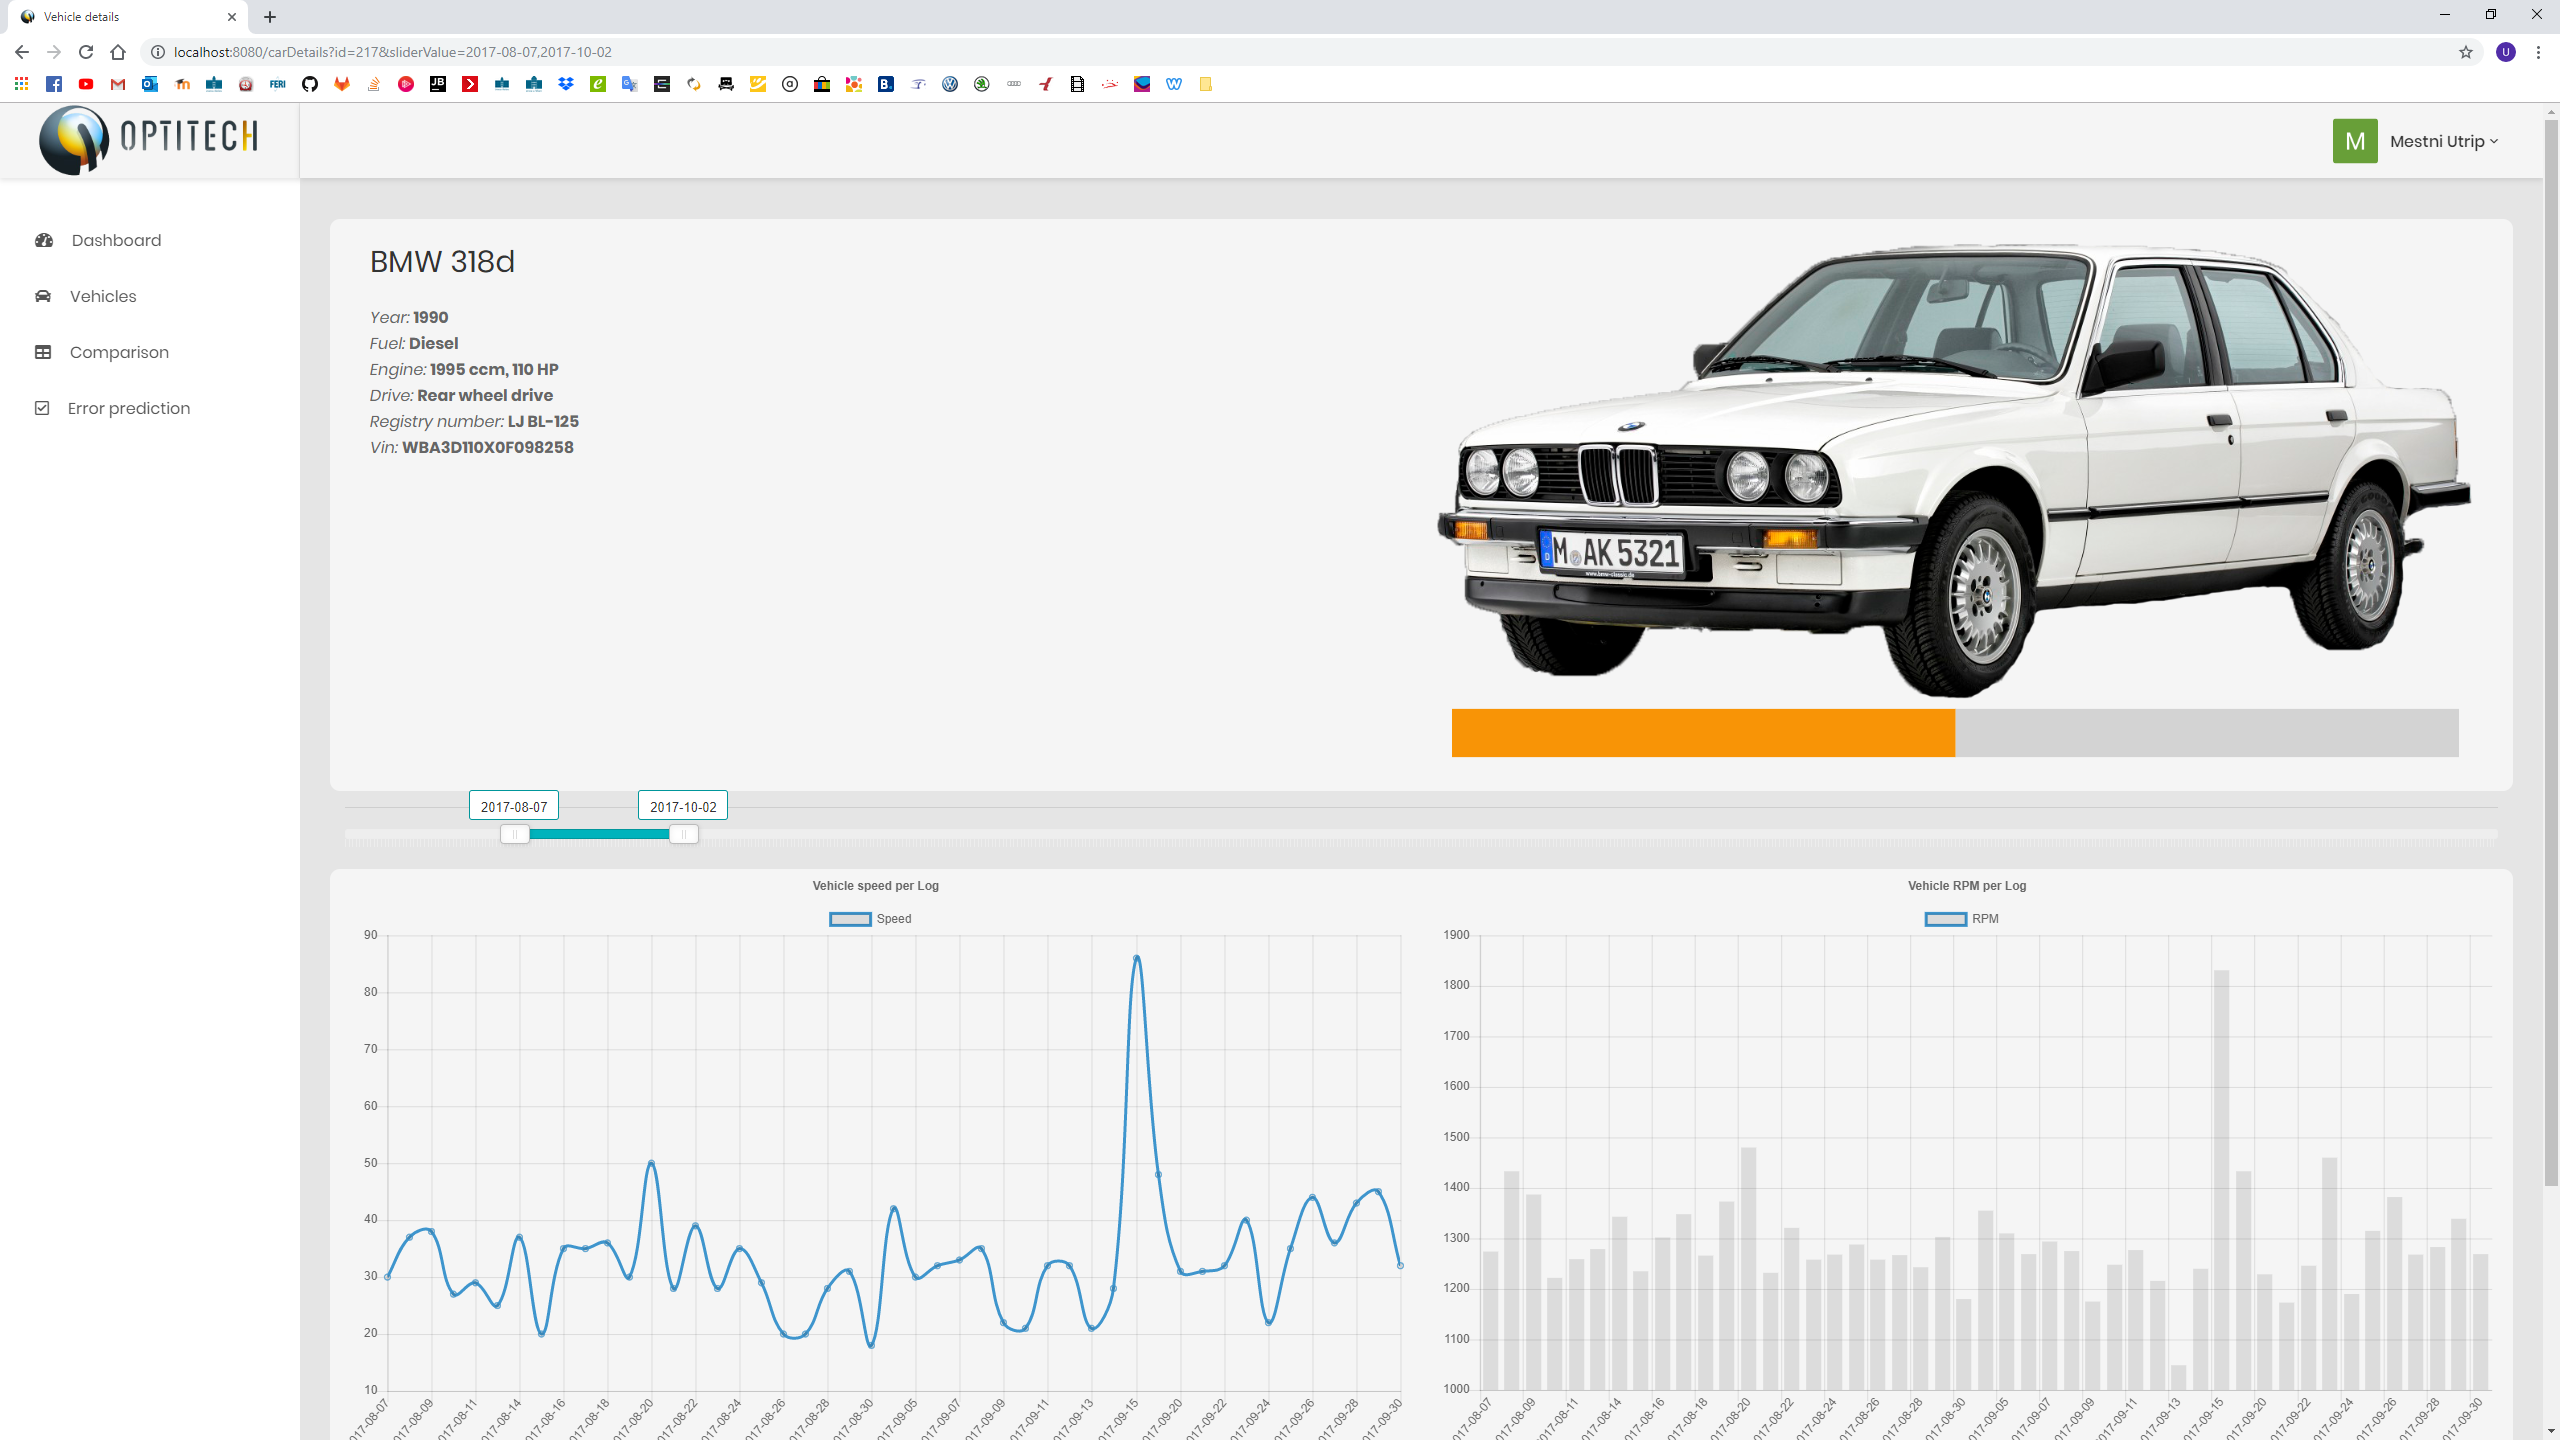Open the GitHub bookmark
2560x1440 pixels.
(x=310, y=84)
